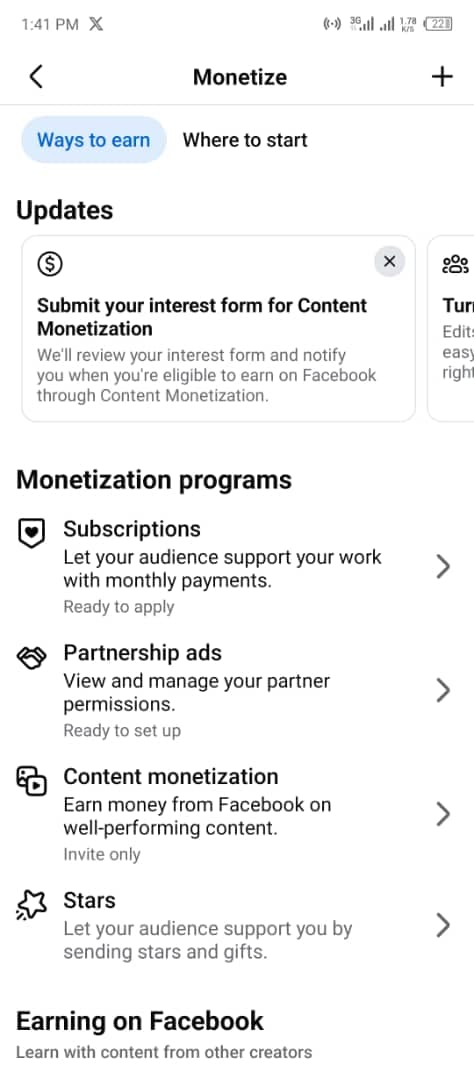Tap the Partnership ads program title

point(143,652)
